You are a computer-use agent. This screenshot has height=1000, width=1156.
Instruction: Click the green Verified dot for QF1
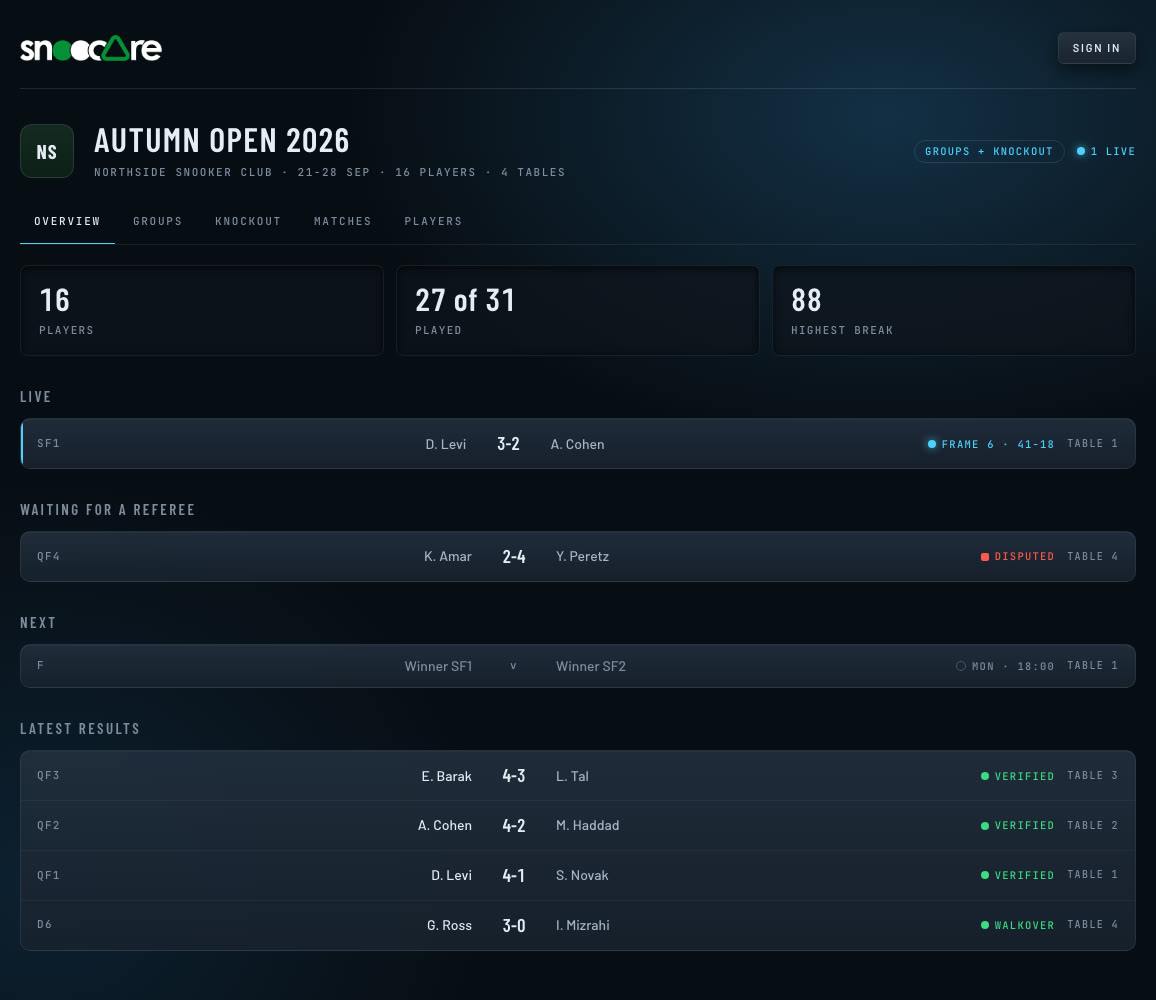[985, 875]
